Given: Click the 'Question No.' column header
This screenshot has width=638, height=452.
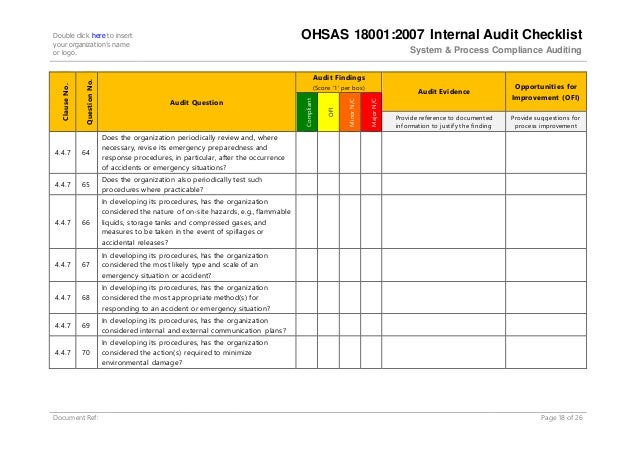Looking at the screenshot, I should 87,102.
